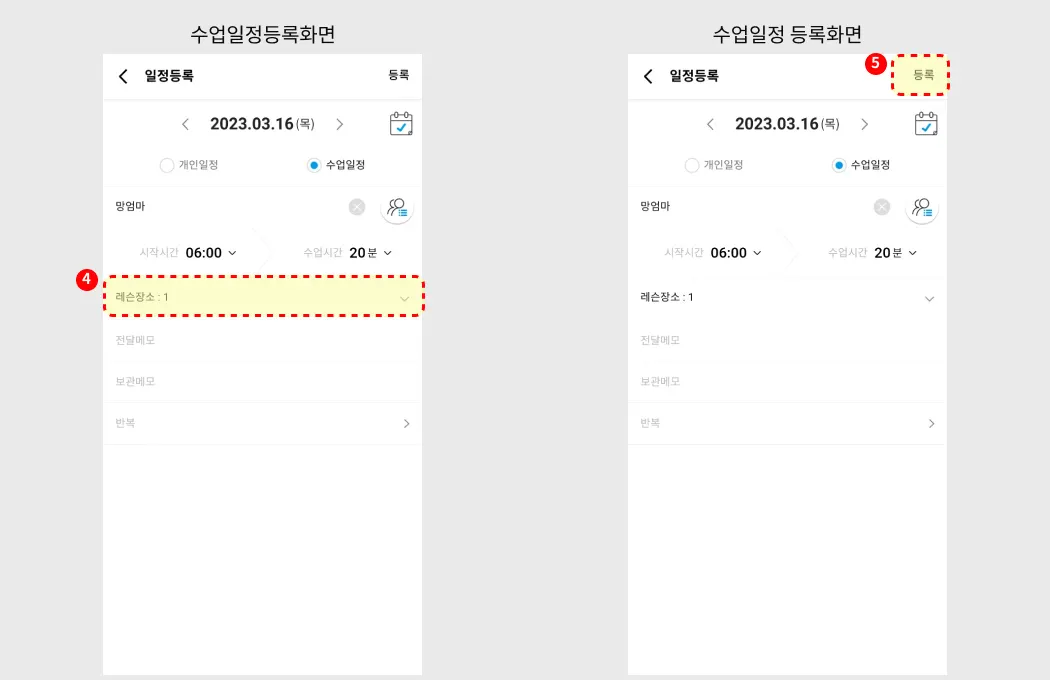Click 전달메모 input field on right screen

(788, 340)
